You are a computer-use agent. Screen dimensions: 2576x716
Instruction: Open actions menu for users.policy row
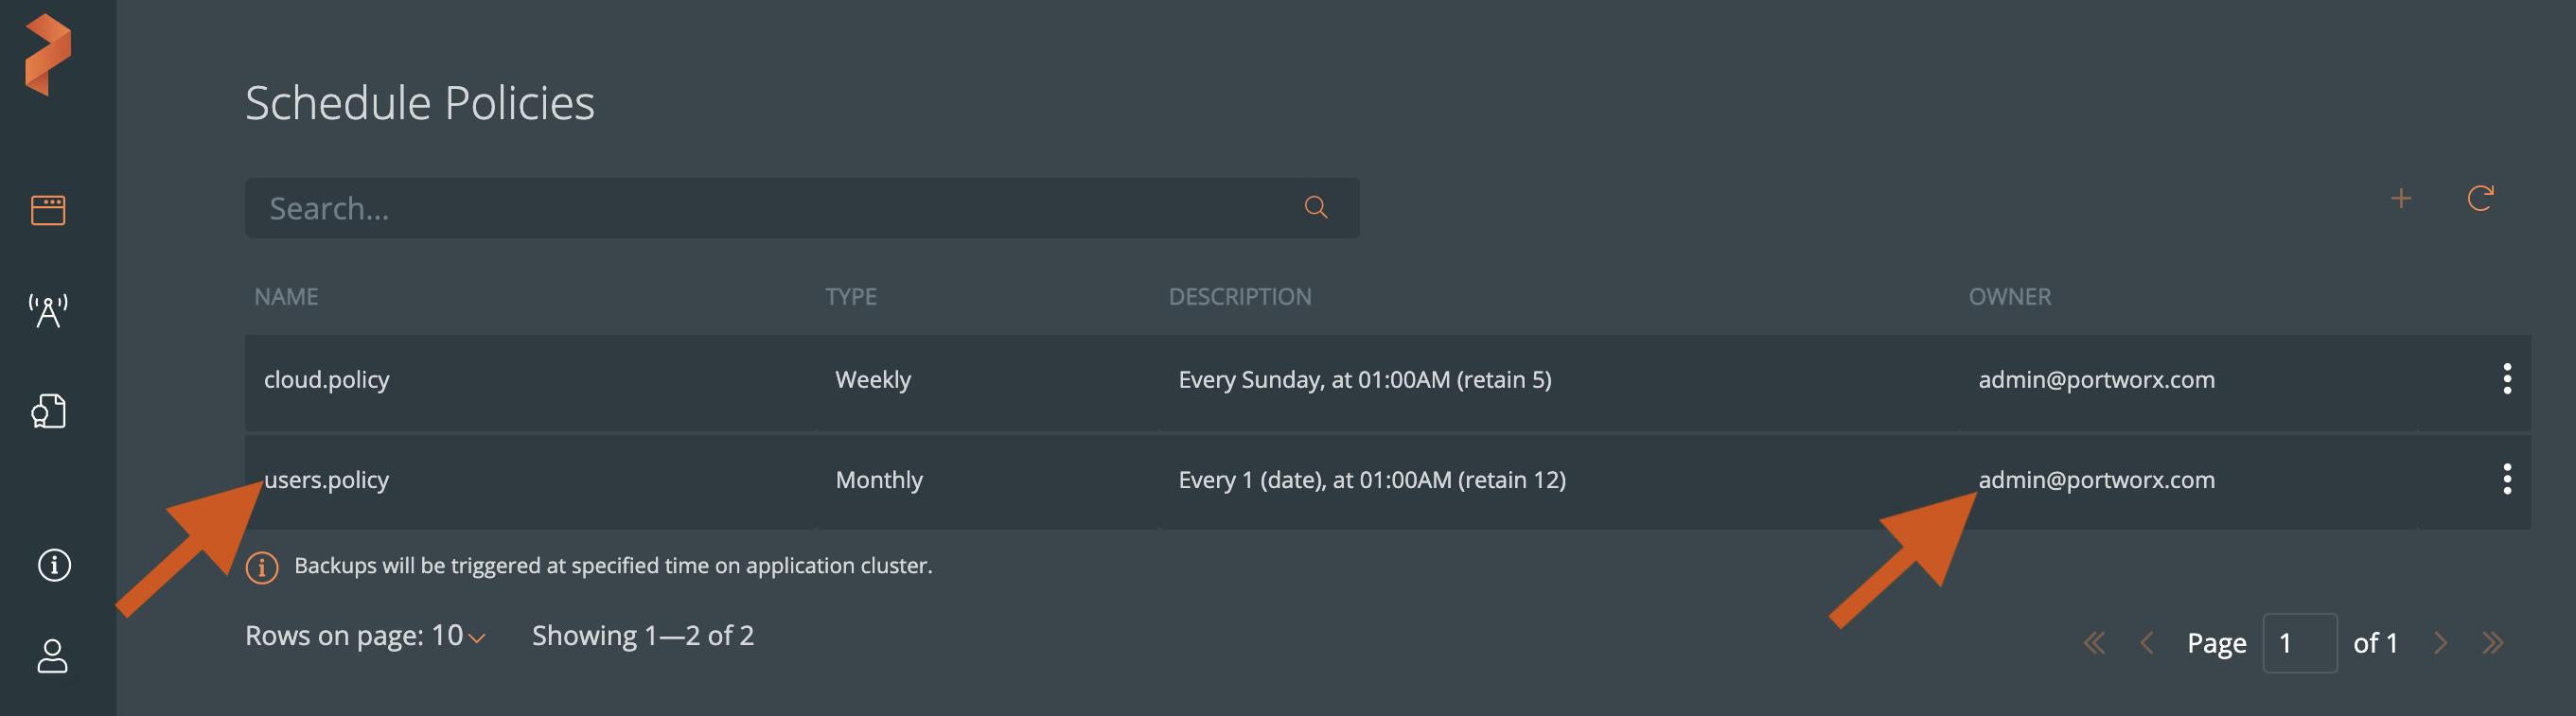(x=2506, y=479)
